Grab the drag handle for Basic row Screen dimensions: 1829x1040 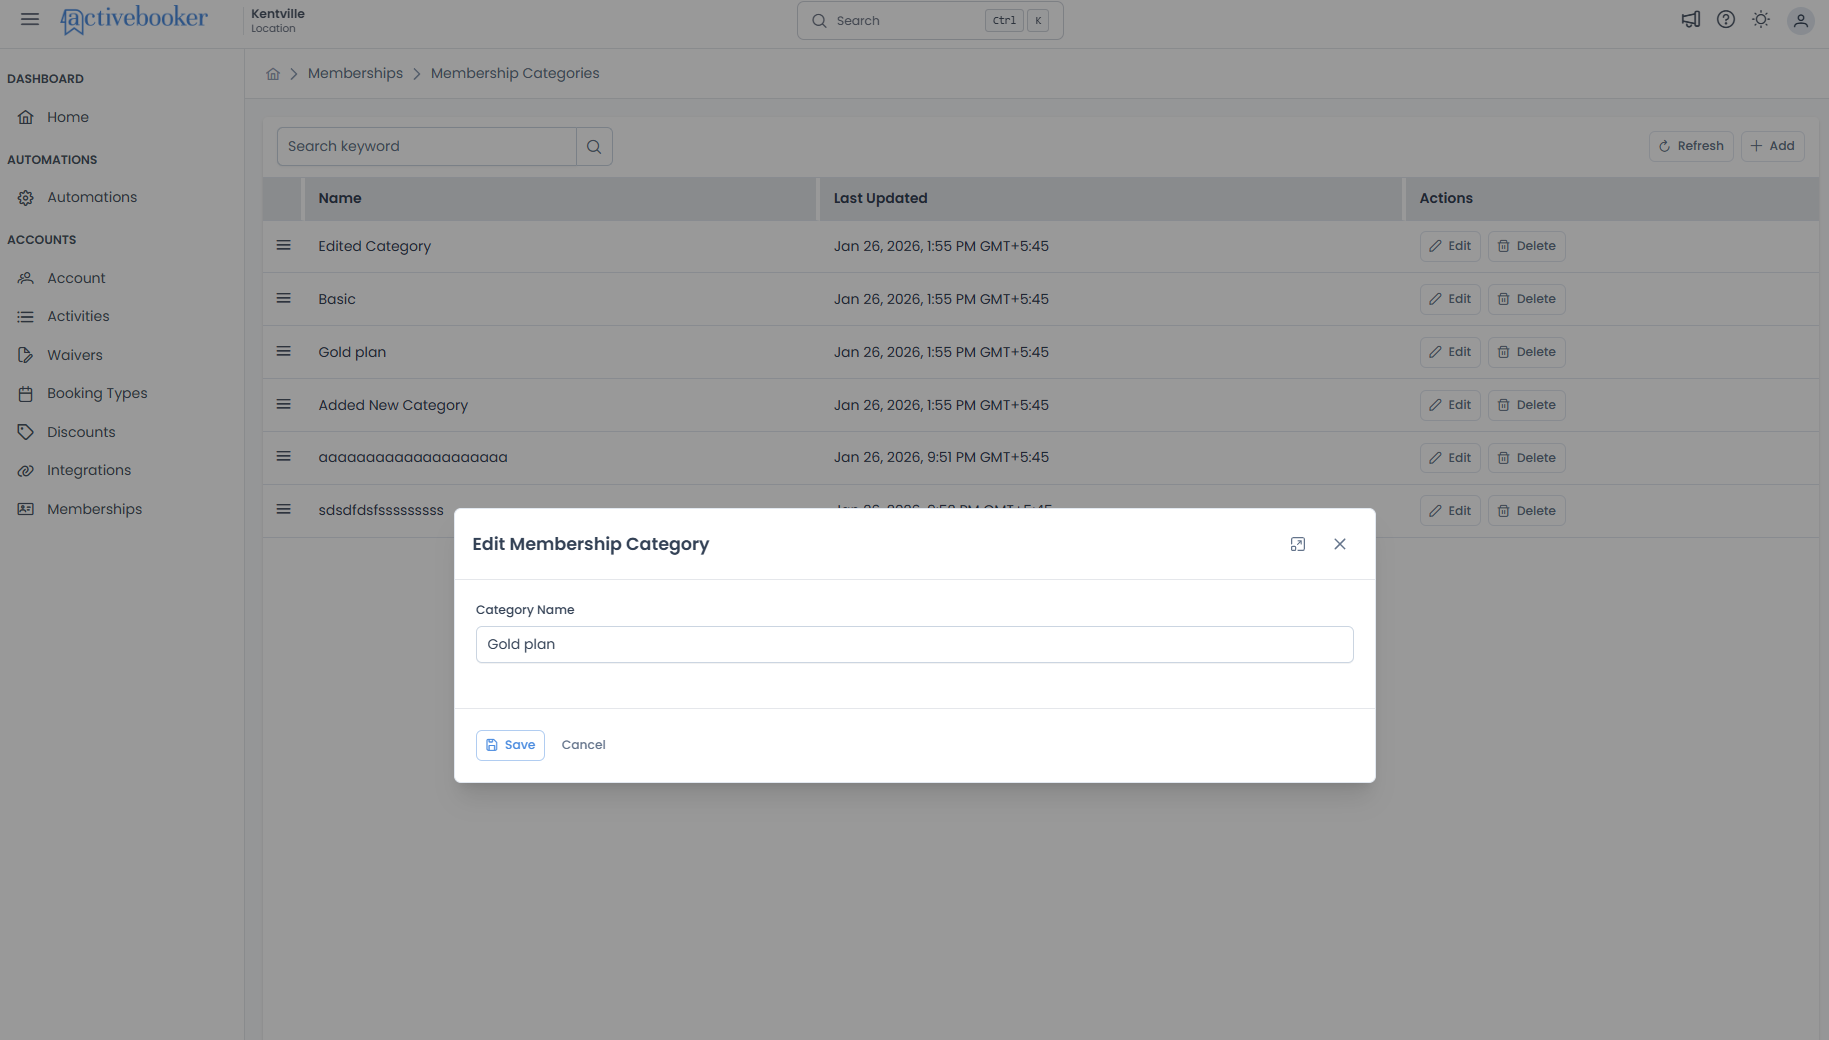click(x=284, y=299)
